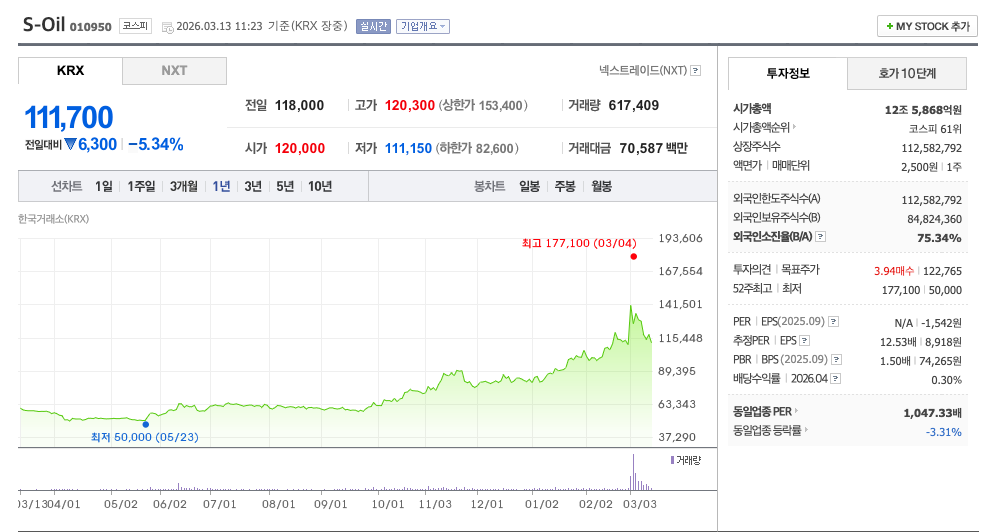The height and width of the screenshot is (532, 1008).
Task: Open the 호가10단계 tab
Action: [x=907, y=74]
